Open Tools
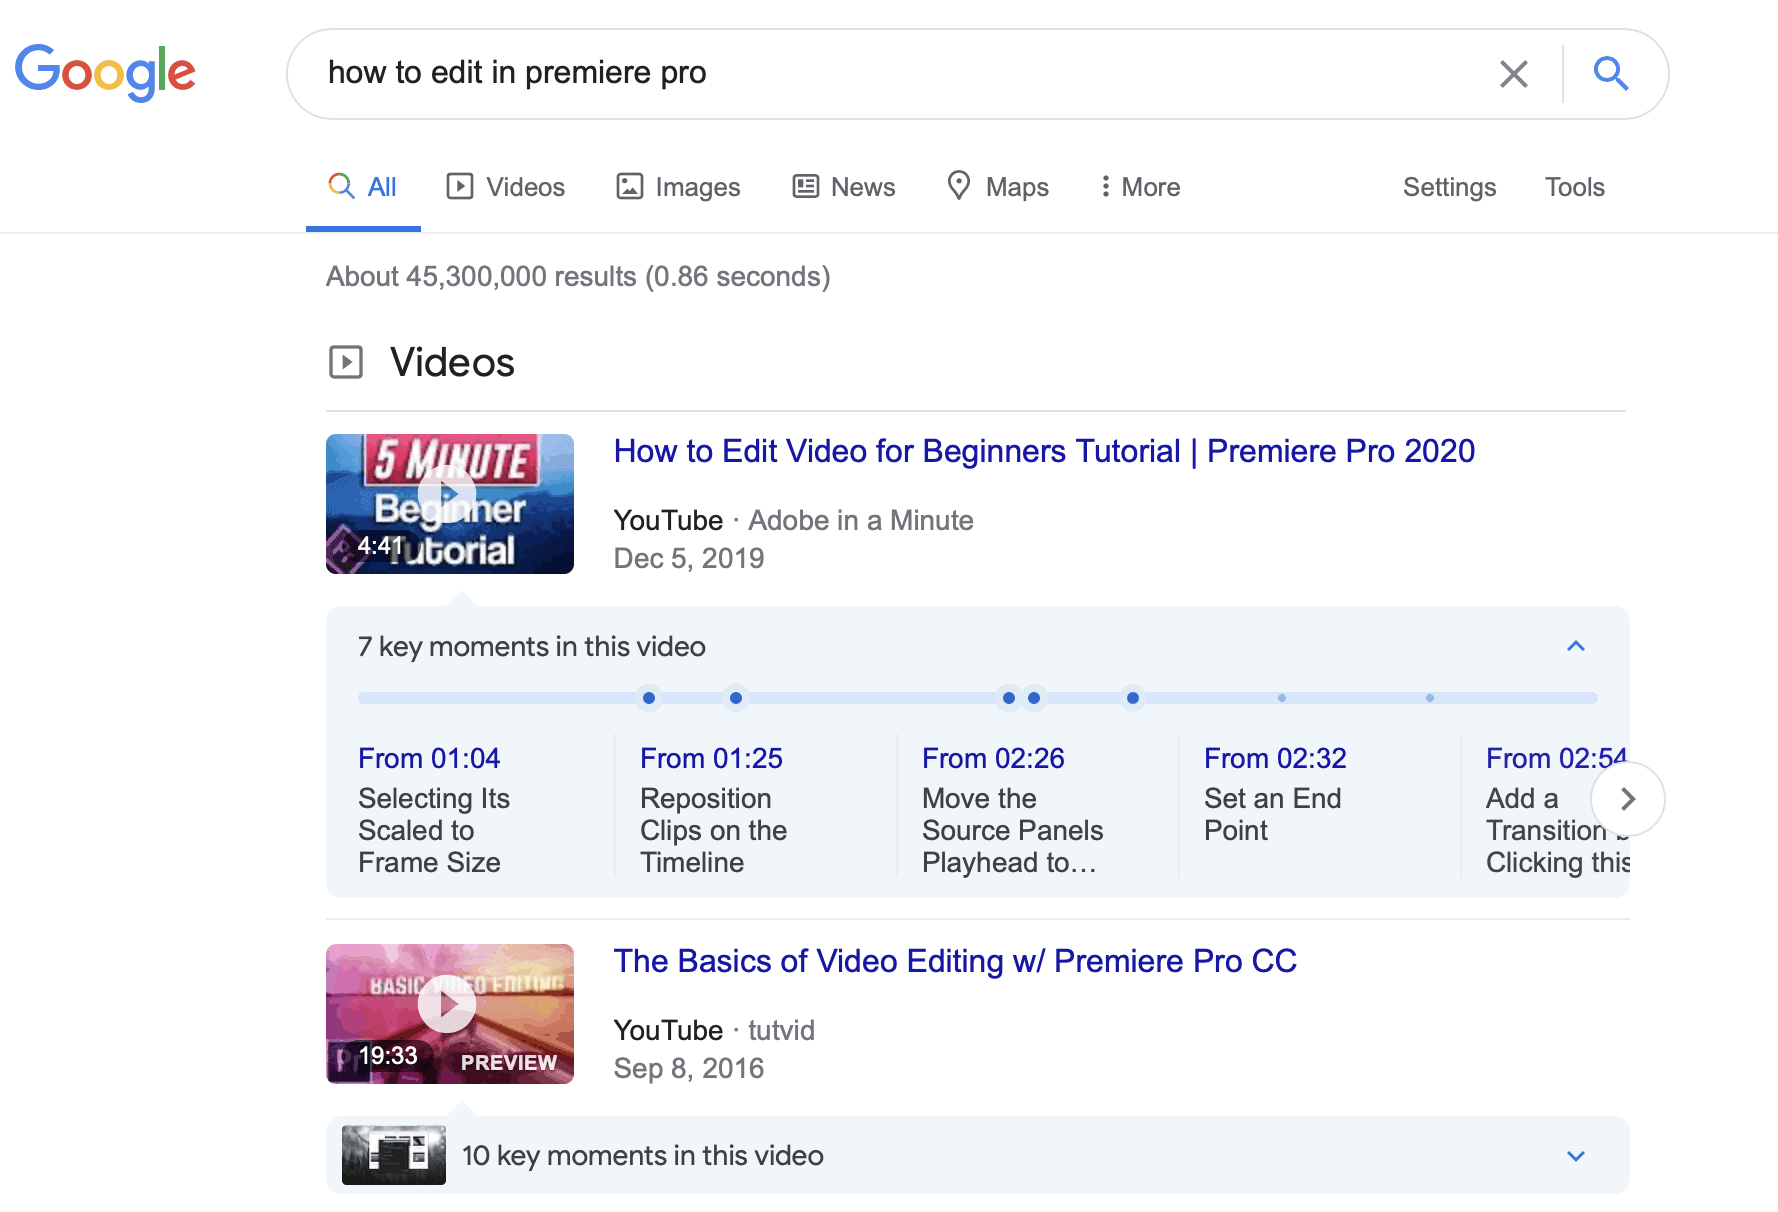This screenshot has width=1778, height=1212. click(x=1574, y=187)
